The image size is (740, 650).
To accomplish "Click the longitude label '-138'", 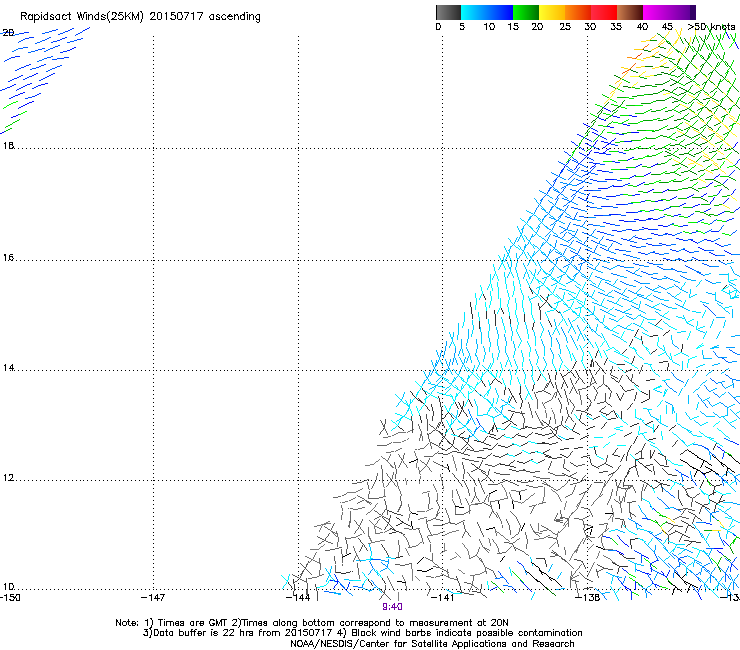I will [x=588, y=598].
